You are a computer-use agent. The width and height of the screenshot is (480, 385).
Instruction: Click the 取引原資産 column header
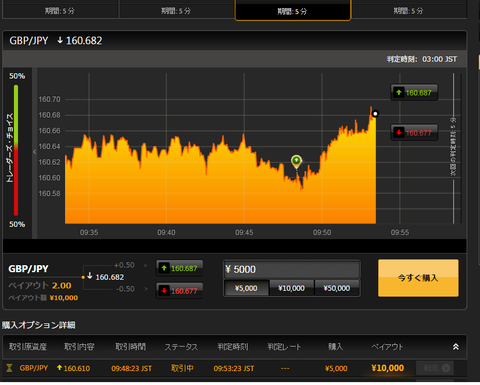click(x=28, y=347)
